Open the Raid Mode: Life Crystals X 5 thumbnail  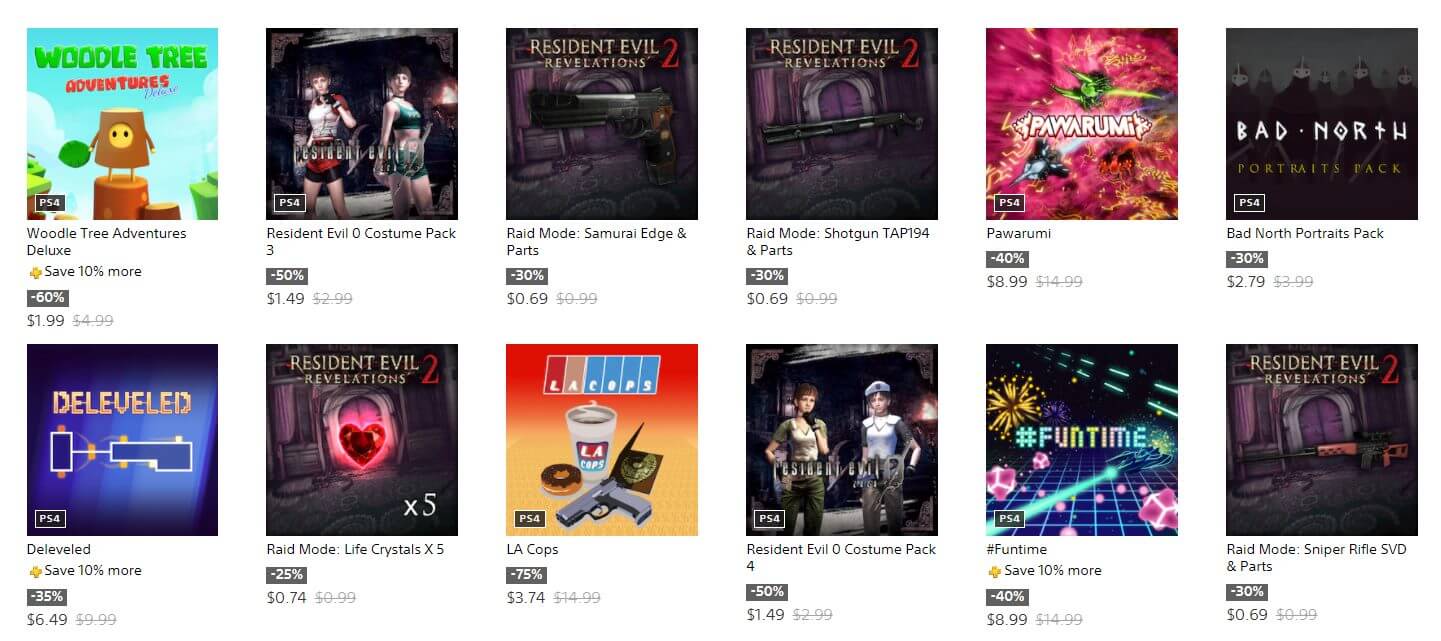(362, 440)
